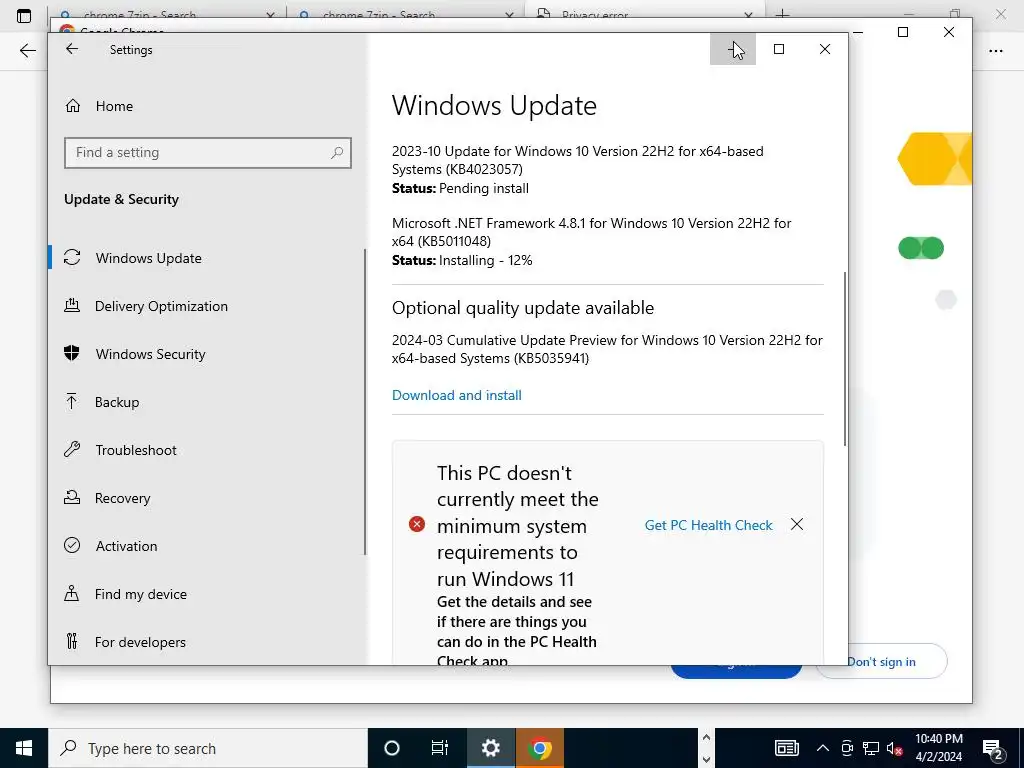Click Download and install link

coord(456,395)
